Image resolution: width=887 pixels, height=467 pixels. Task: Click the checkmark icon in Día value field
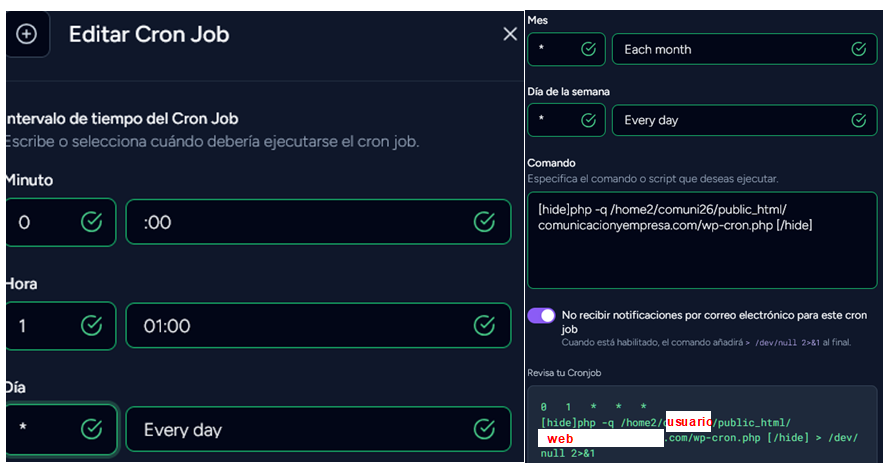click(x=91, y=430)
